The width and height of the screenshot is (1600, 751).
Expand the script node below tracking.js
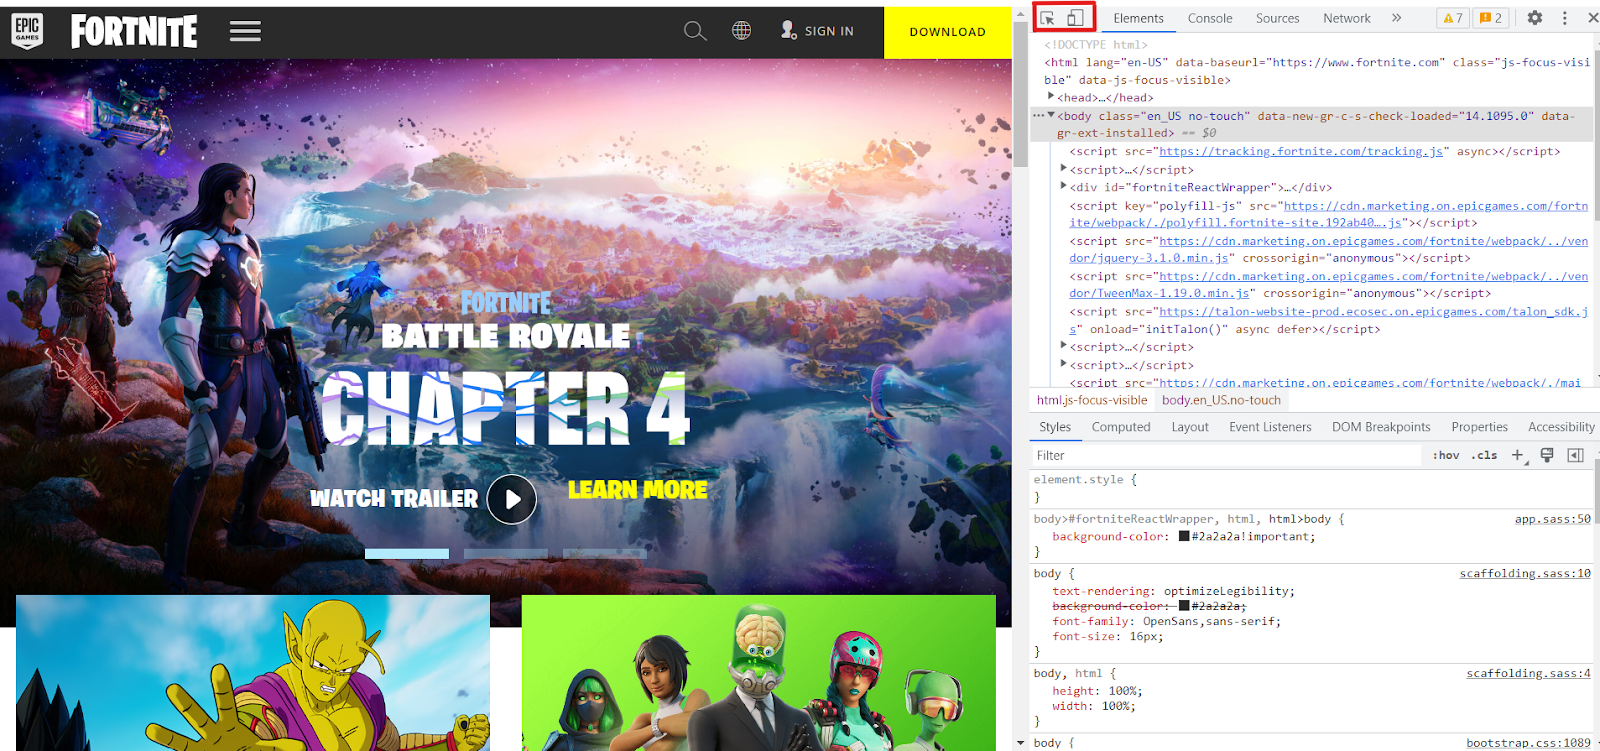tap(1063, 169)
